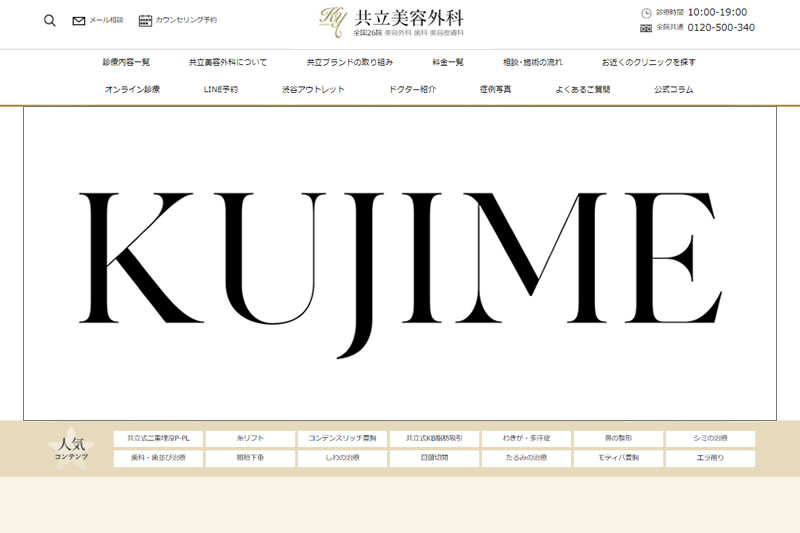Select the しわの治療 button

(342, 458)
